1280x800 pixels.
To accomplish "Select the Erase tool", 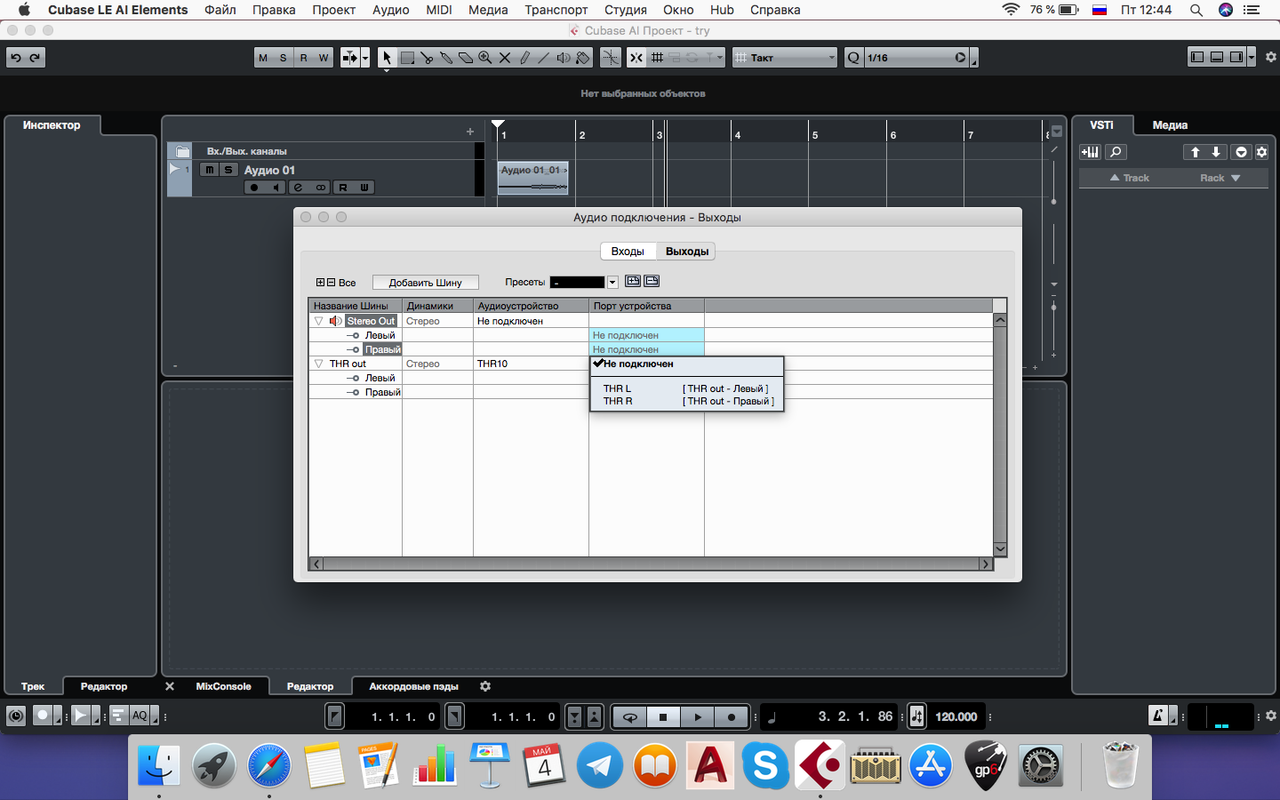I will click(465, 58).
